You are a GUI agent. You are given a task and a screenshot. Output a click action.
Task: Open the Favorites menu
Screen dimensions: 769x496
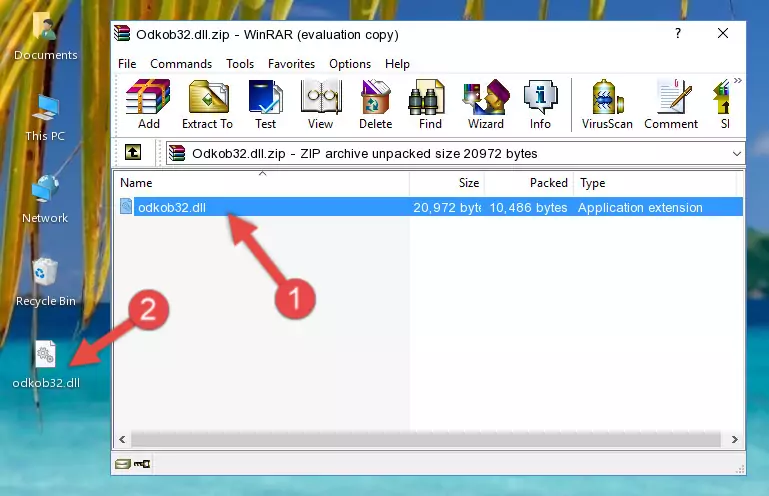point(291,64)
